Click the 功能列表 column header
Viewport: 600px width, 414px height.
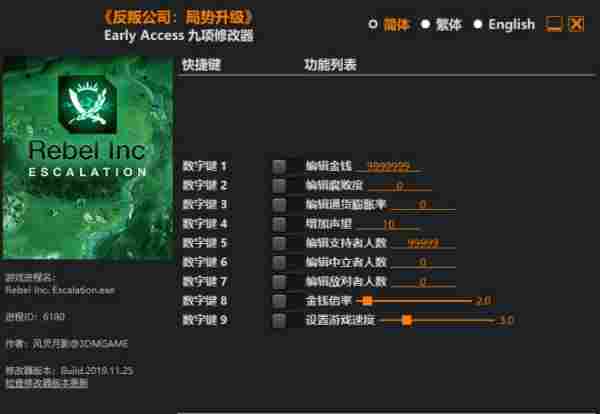pos(330,65)
